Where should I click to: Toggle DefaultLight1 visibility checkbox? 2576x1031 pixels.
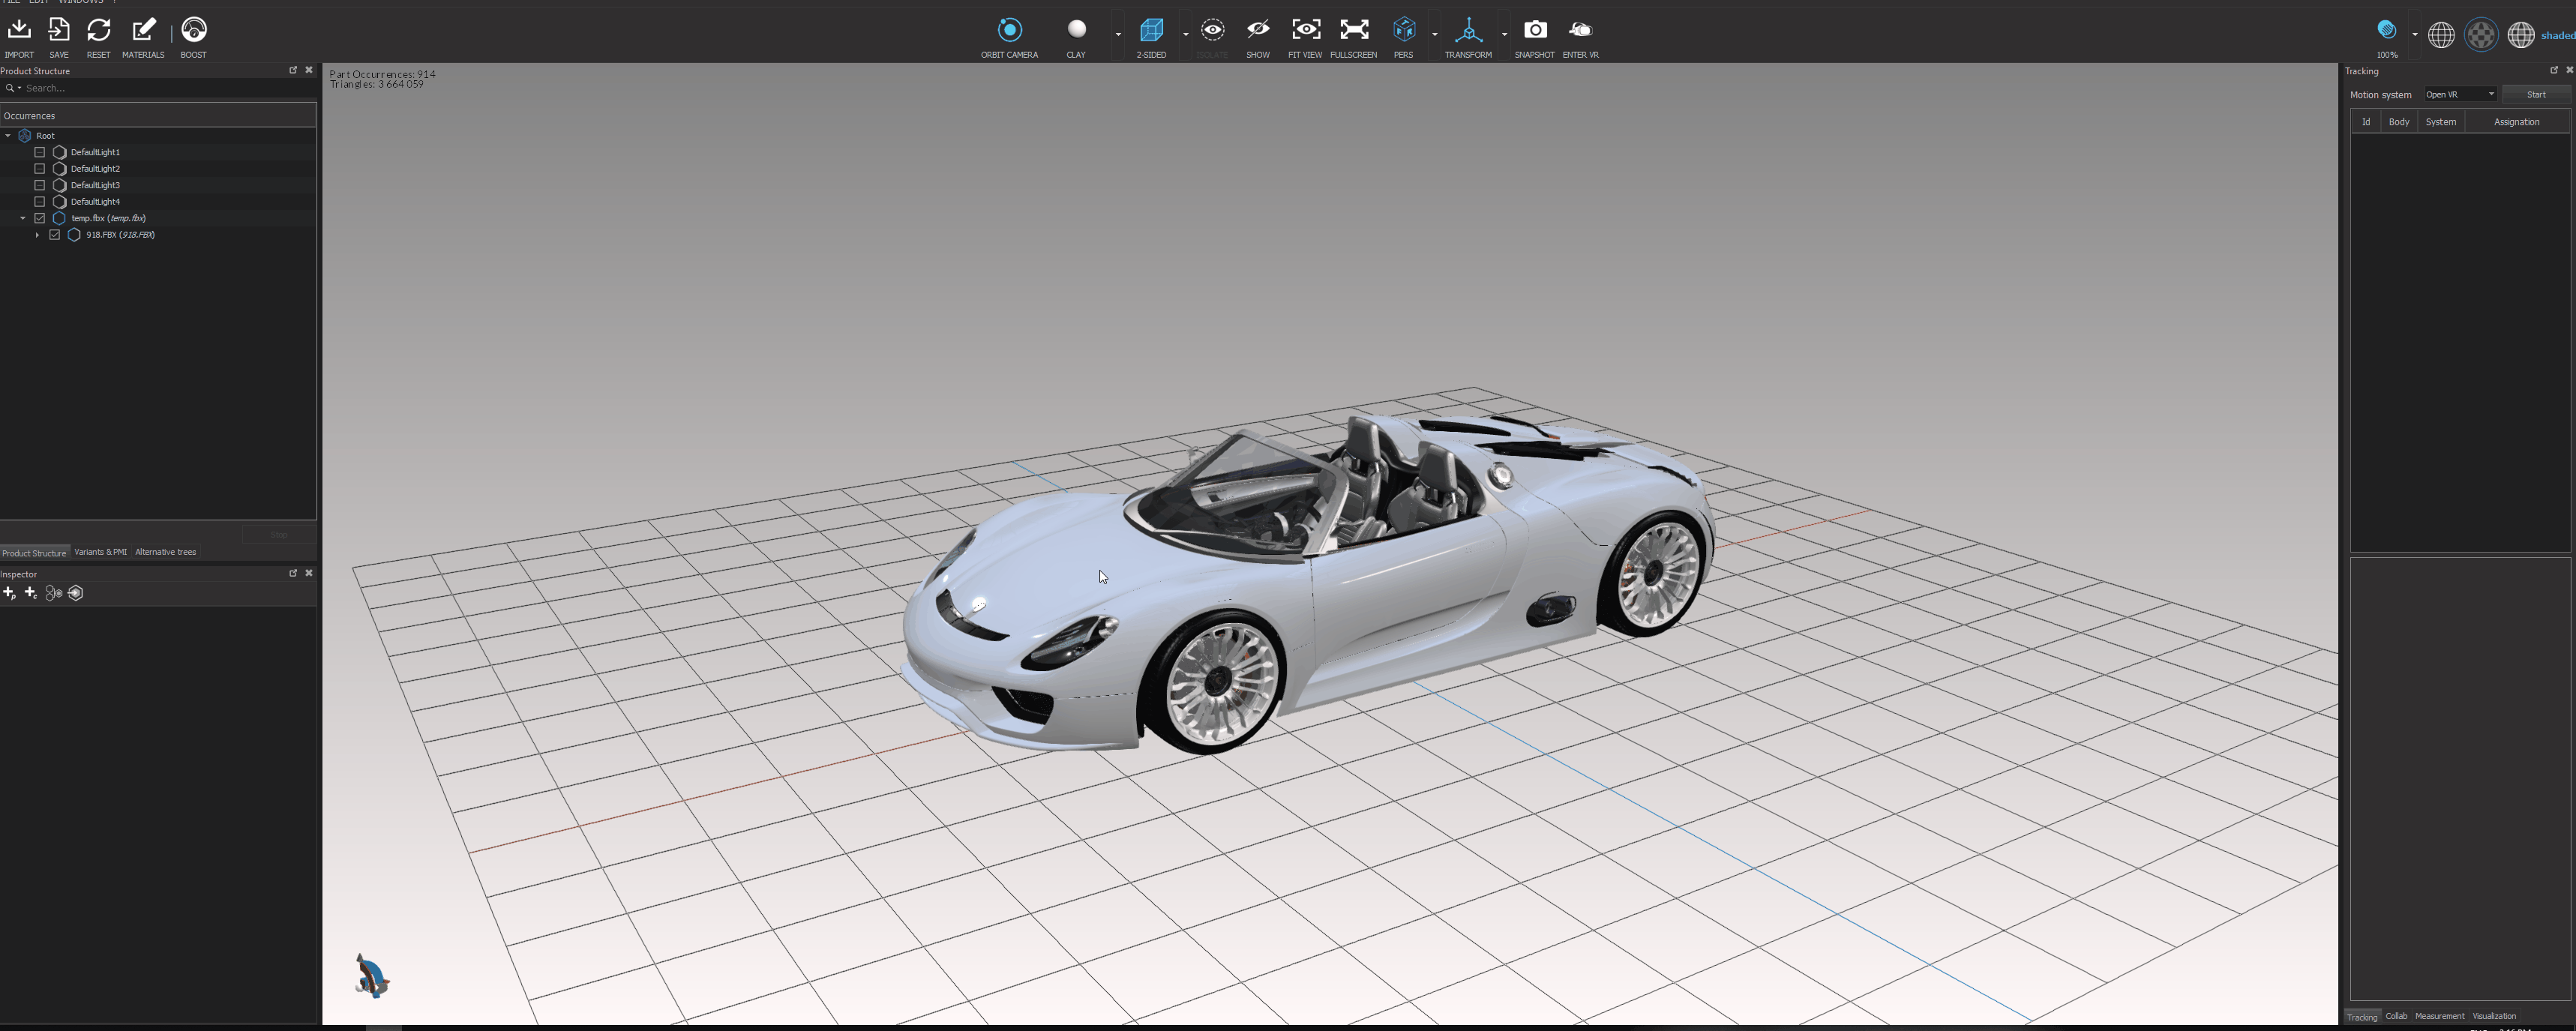point(40,152)
